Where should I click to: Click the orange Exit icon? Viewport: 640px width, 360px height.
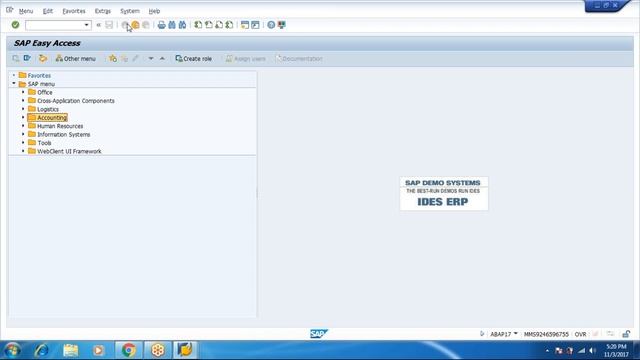tap(136, 25)
